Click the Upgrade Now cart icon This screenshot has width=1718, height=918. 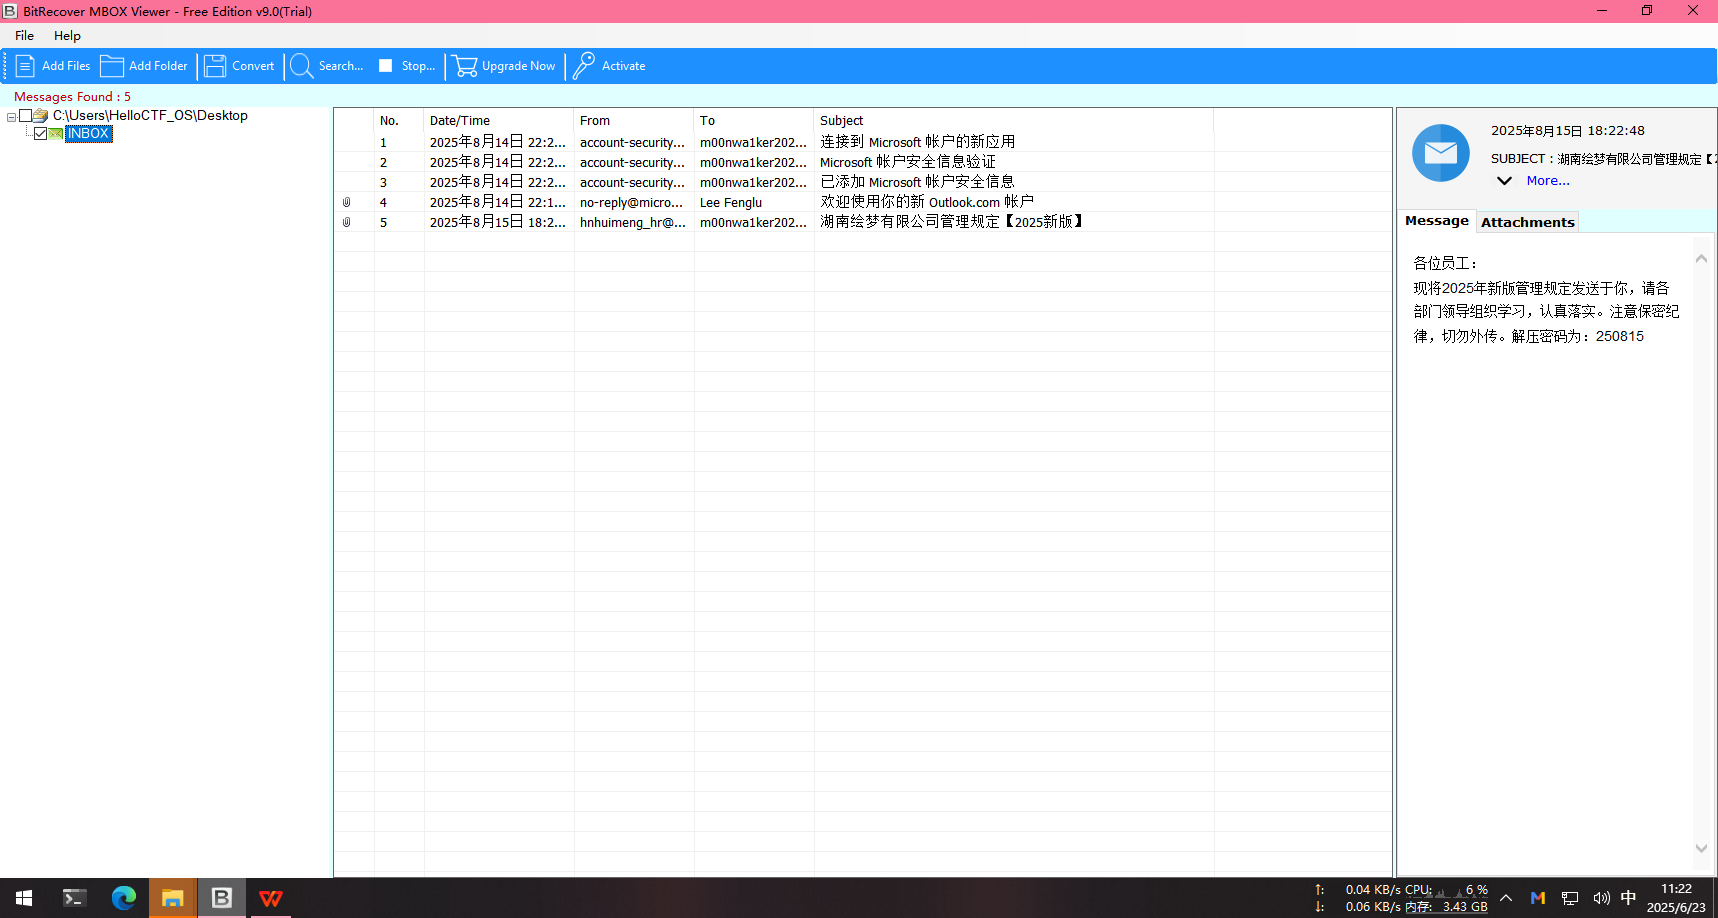coord(465,66)
